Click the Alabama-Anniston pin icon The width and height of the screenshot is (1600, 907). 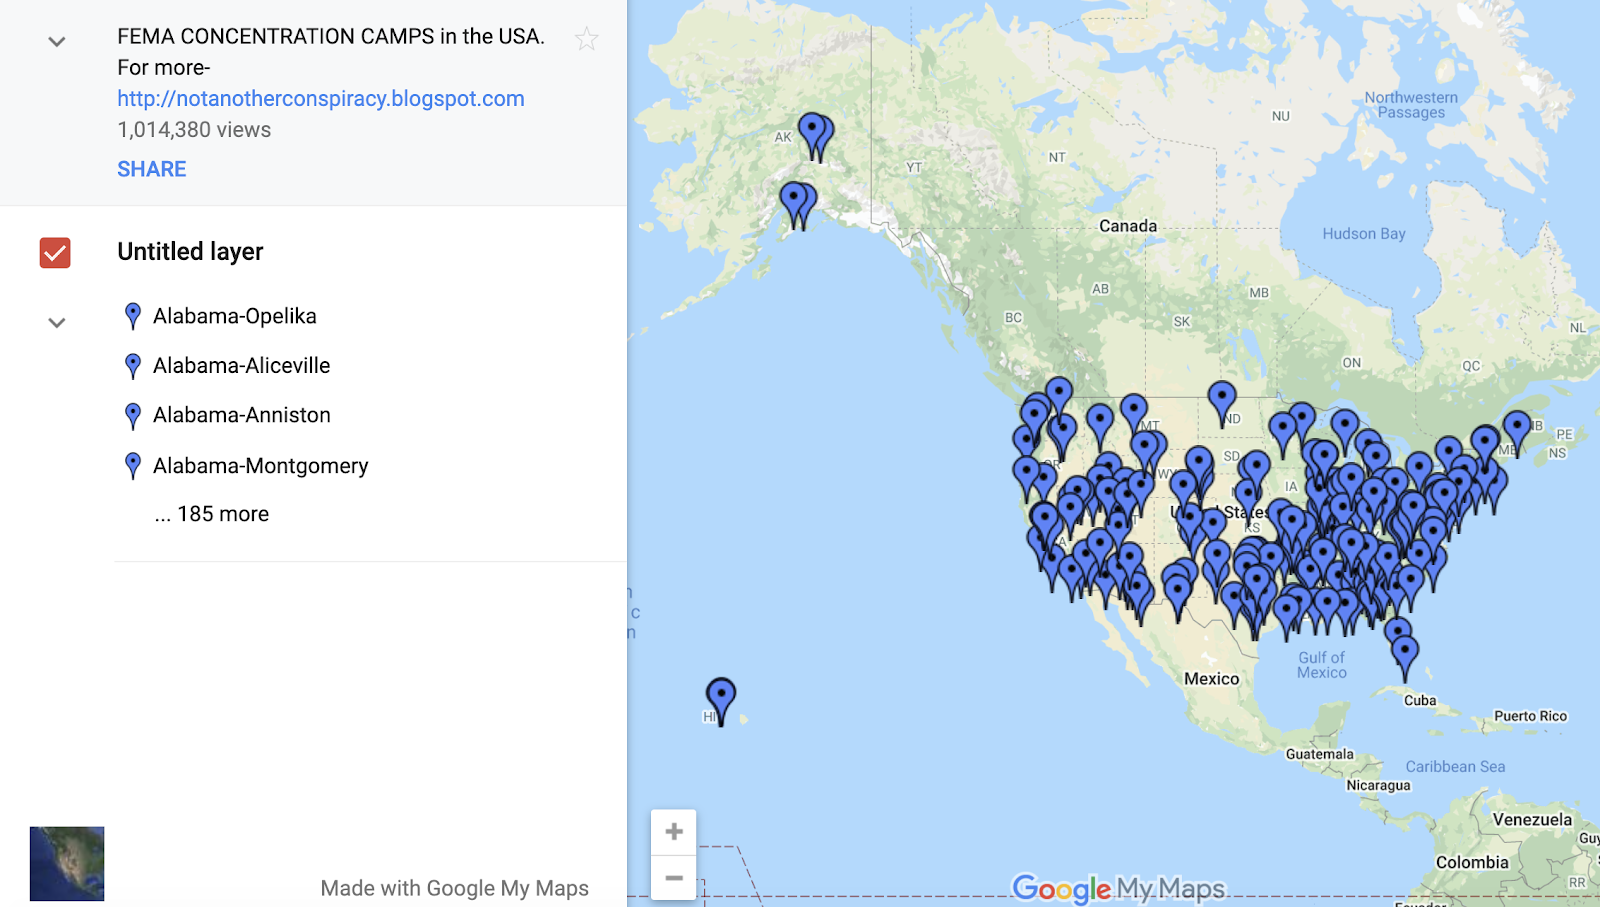pyautogui.click(x=133, y=415)
